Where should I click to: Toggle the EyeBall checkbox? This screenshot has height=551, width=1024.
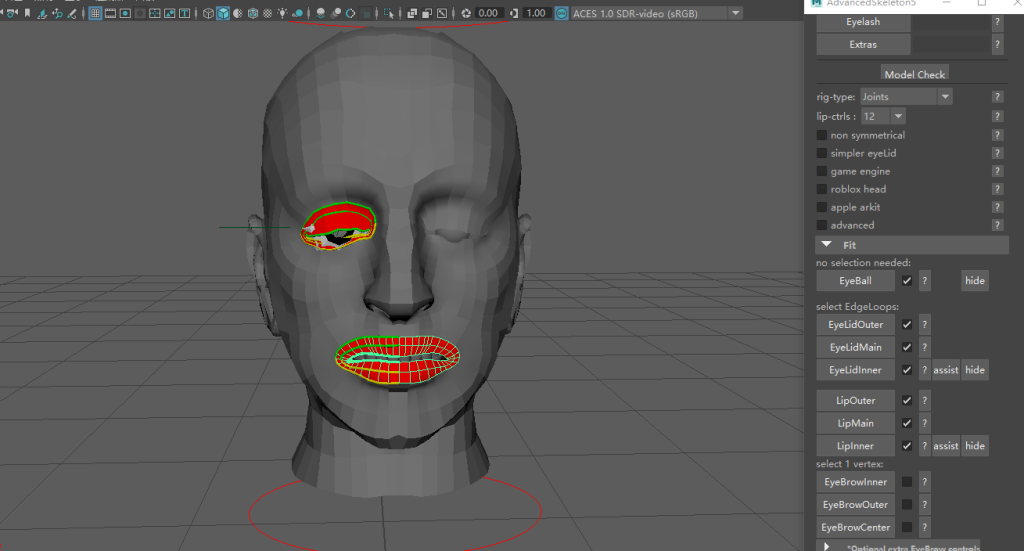click(906, 281)
